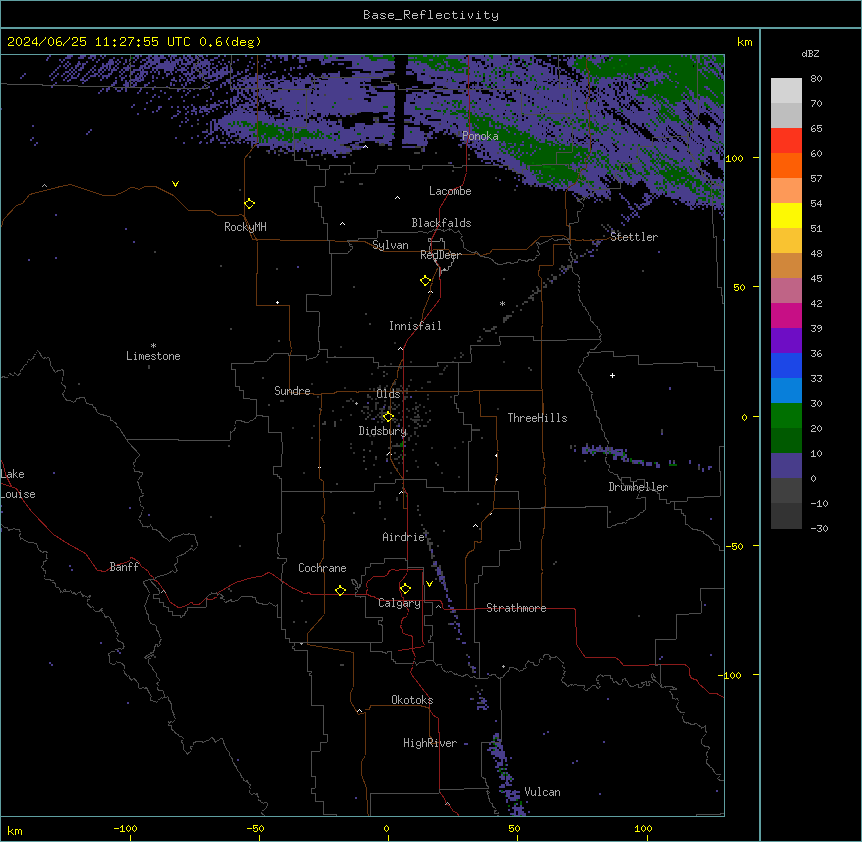Select the royal blue 36 dBZ legend swatch
This screenshot has width=862, height=842.
786,365
